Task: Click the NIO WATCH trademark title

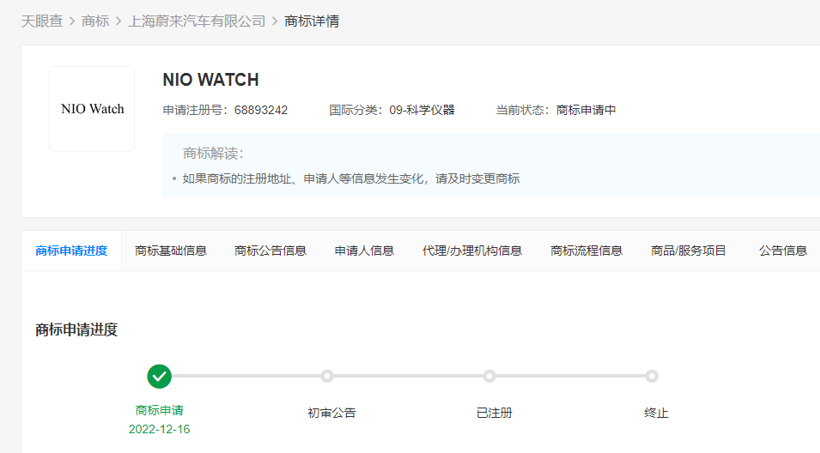Action: [x=210, y=80]
